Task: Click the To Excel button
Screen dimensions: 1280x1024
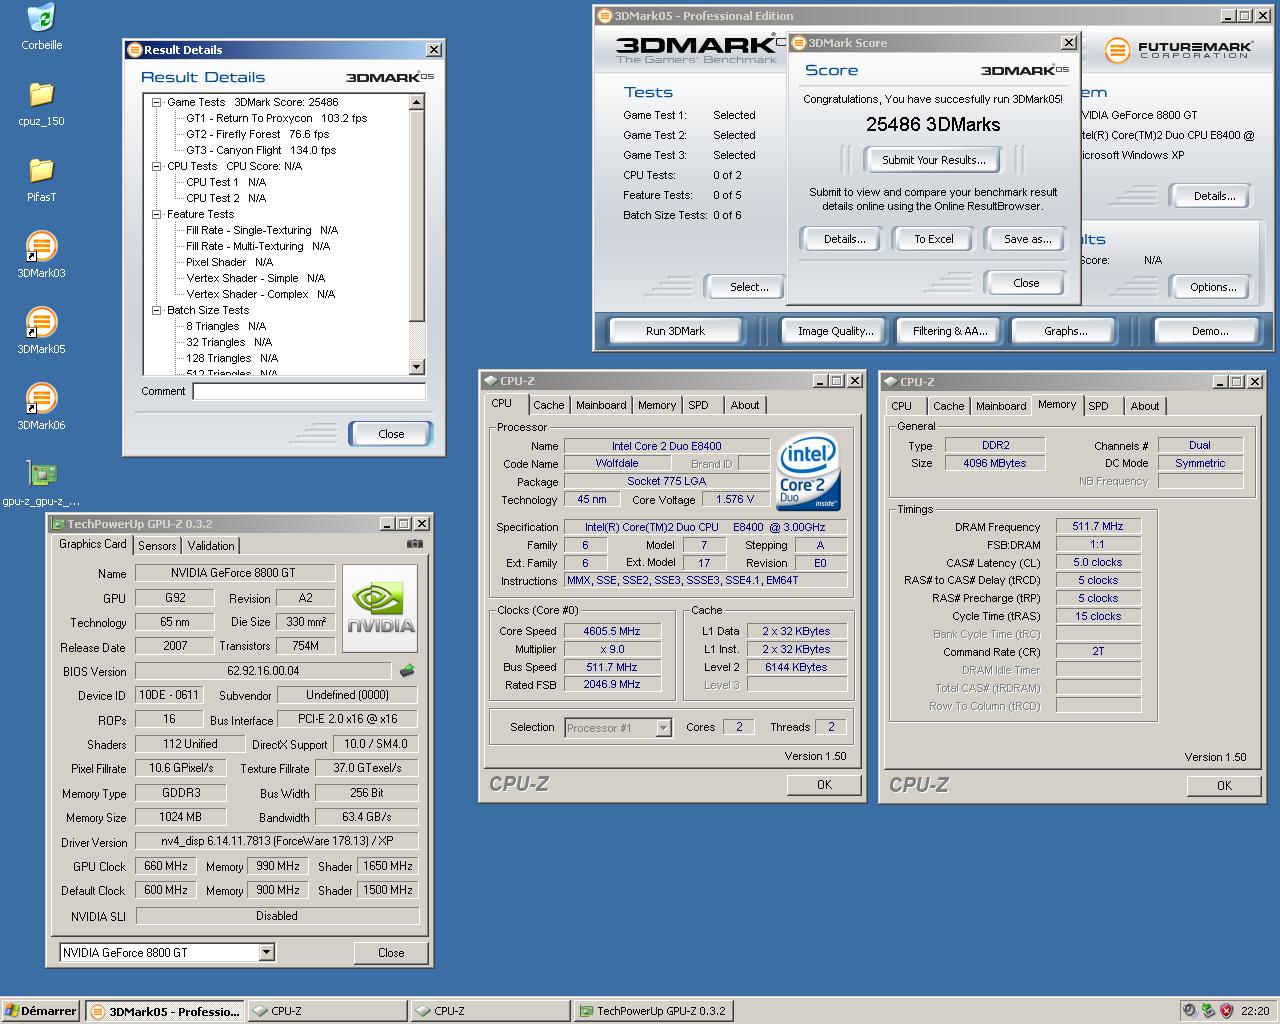Action: pos(934,239)
